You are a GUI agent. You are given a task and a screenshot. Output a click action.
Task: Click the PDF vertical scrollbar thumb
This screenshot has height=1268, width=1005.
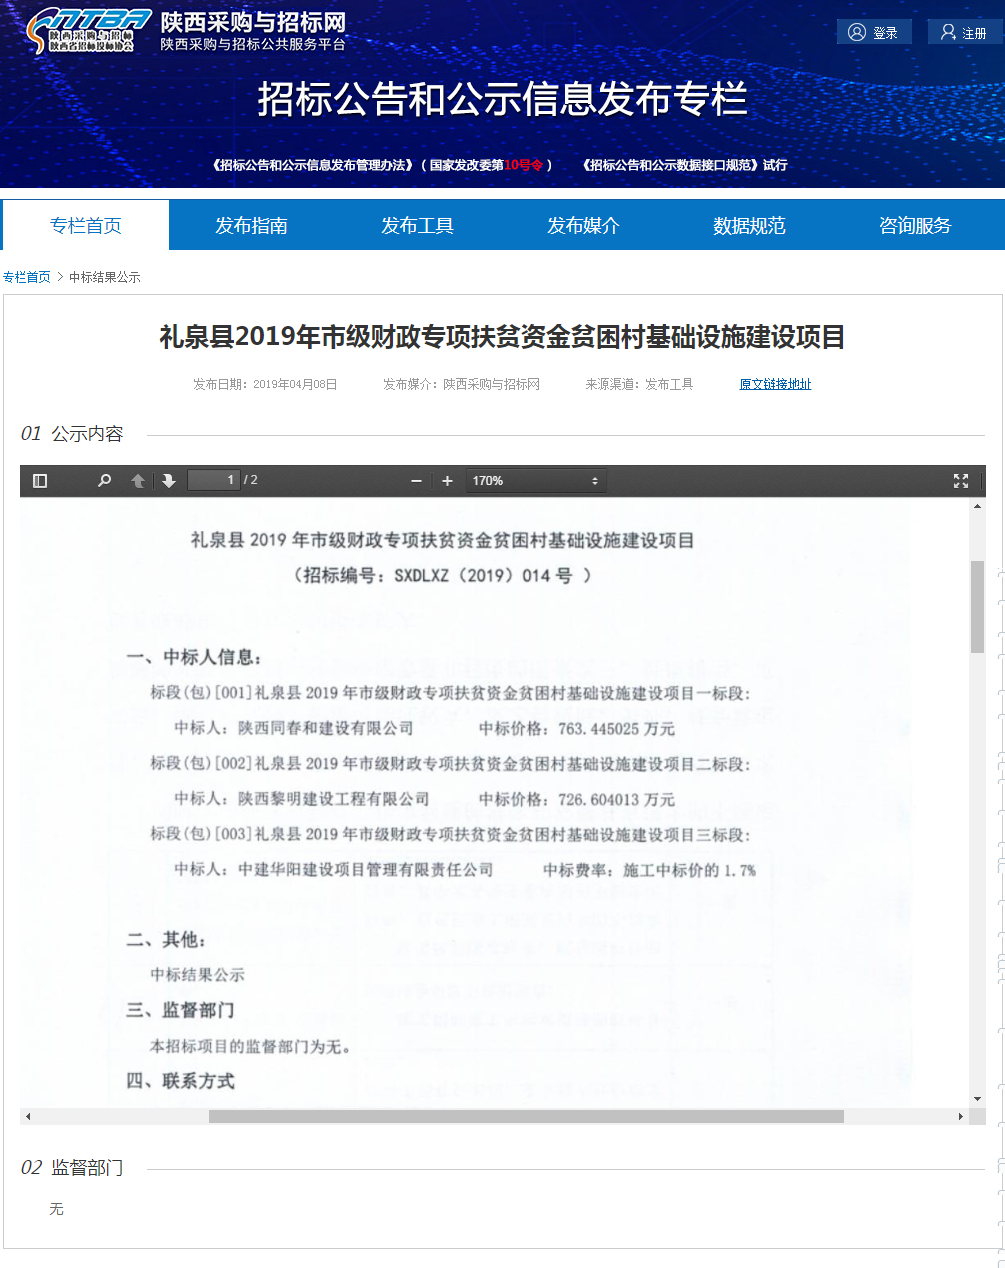pos(977,606)
